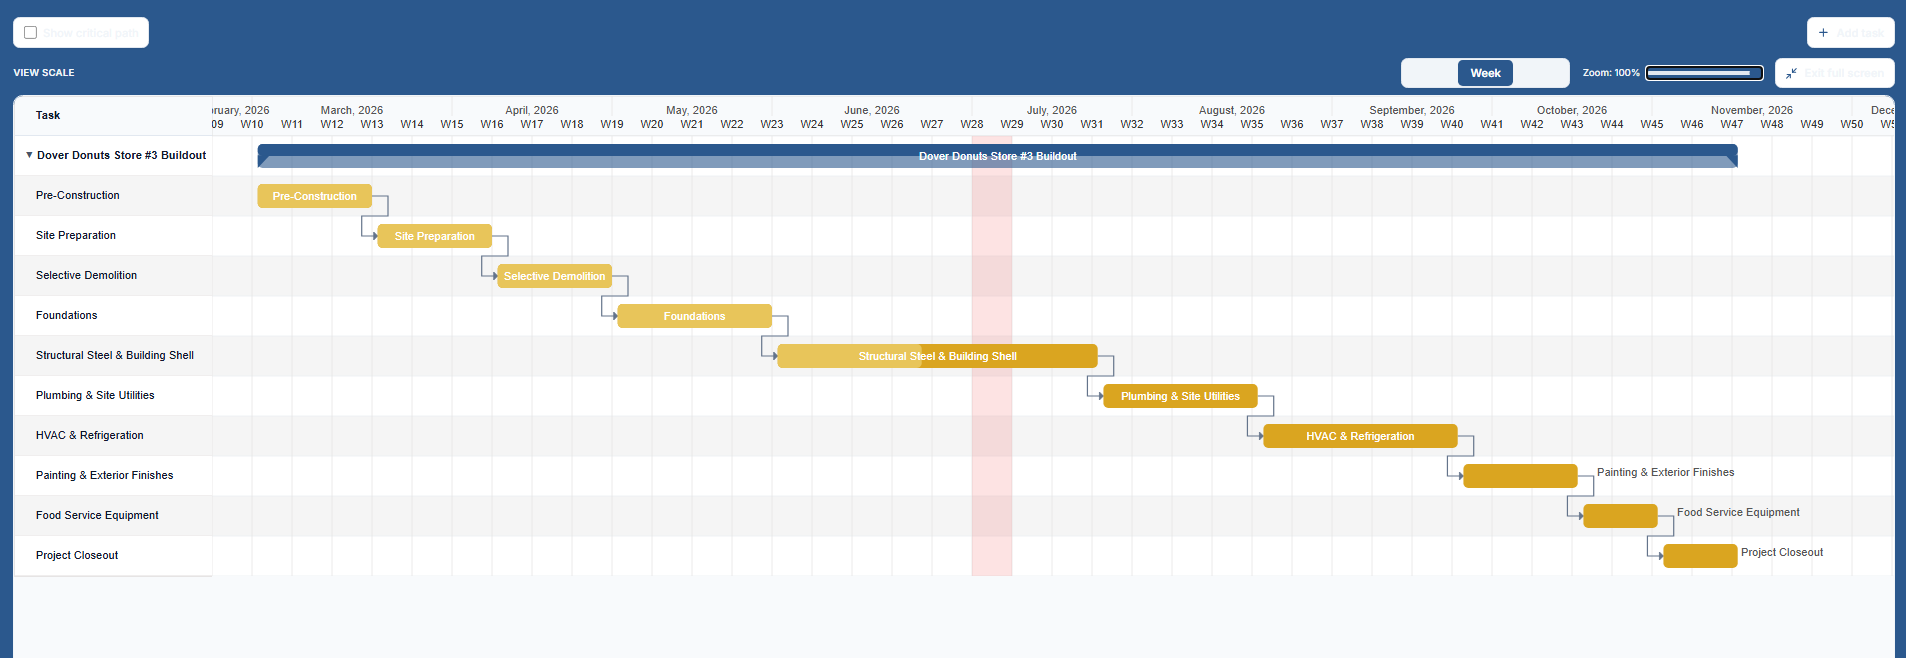Image resolution: width=1906 pixels, height=658 pixels.
Task: Click the Food Service Equipment label beside its bar
Action: coord(1738,512)
